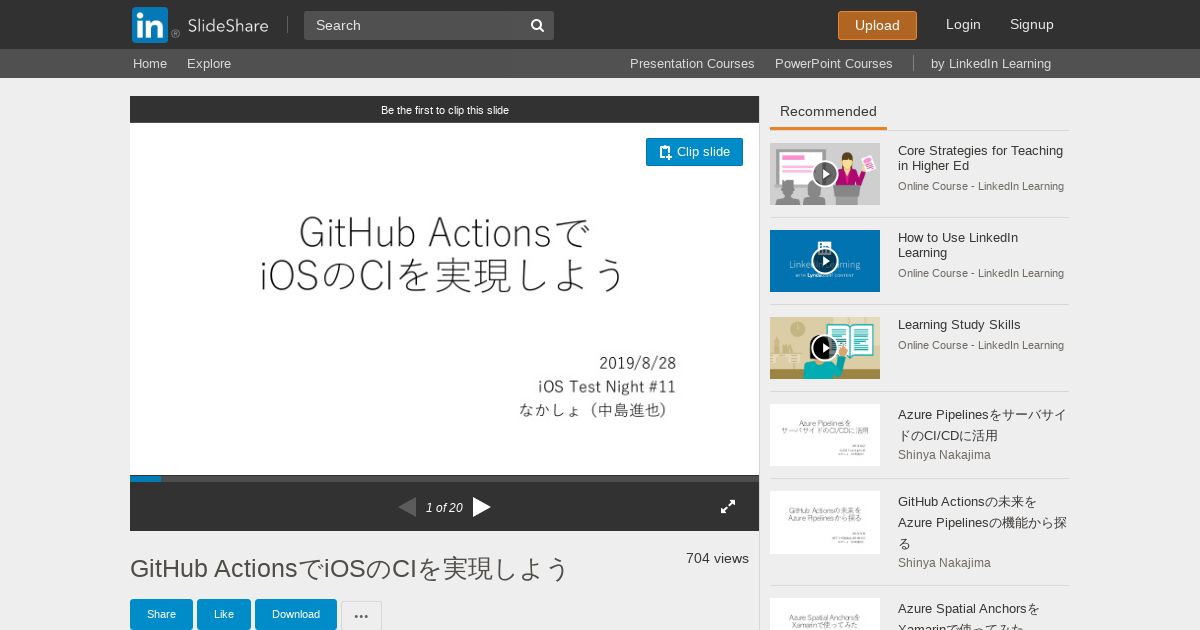
Task: Open How to Use LinkedIn Learning title
Action: tap(958, 245)
